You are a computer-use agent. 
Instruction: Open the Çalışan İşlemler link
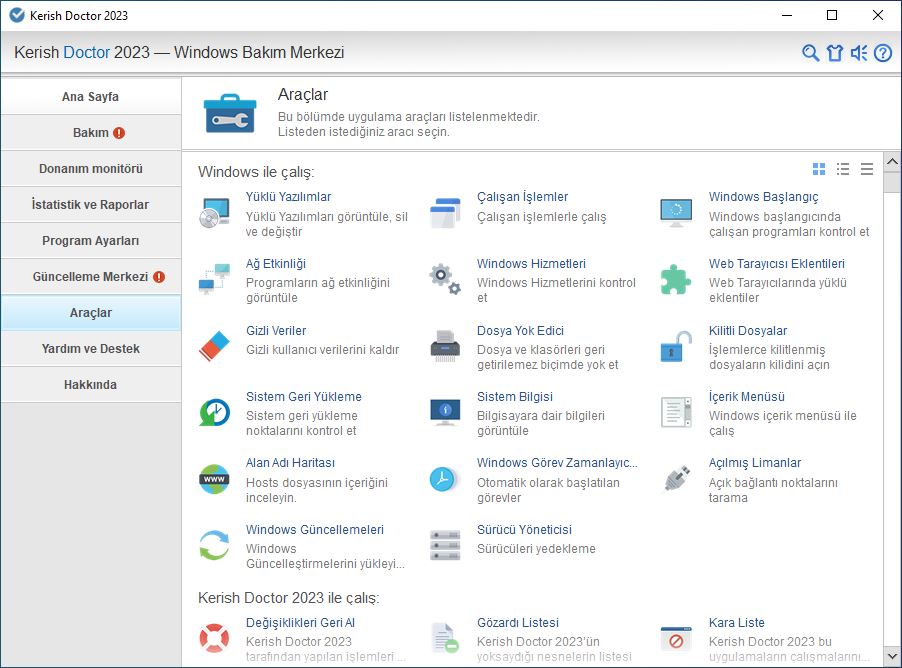click(x=522, y=197)
